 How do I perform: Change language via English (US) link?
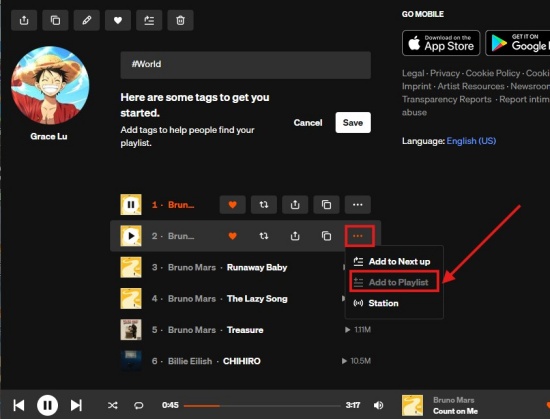click(471, 141)
